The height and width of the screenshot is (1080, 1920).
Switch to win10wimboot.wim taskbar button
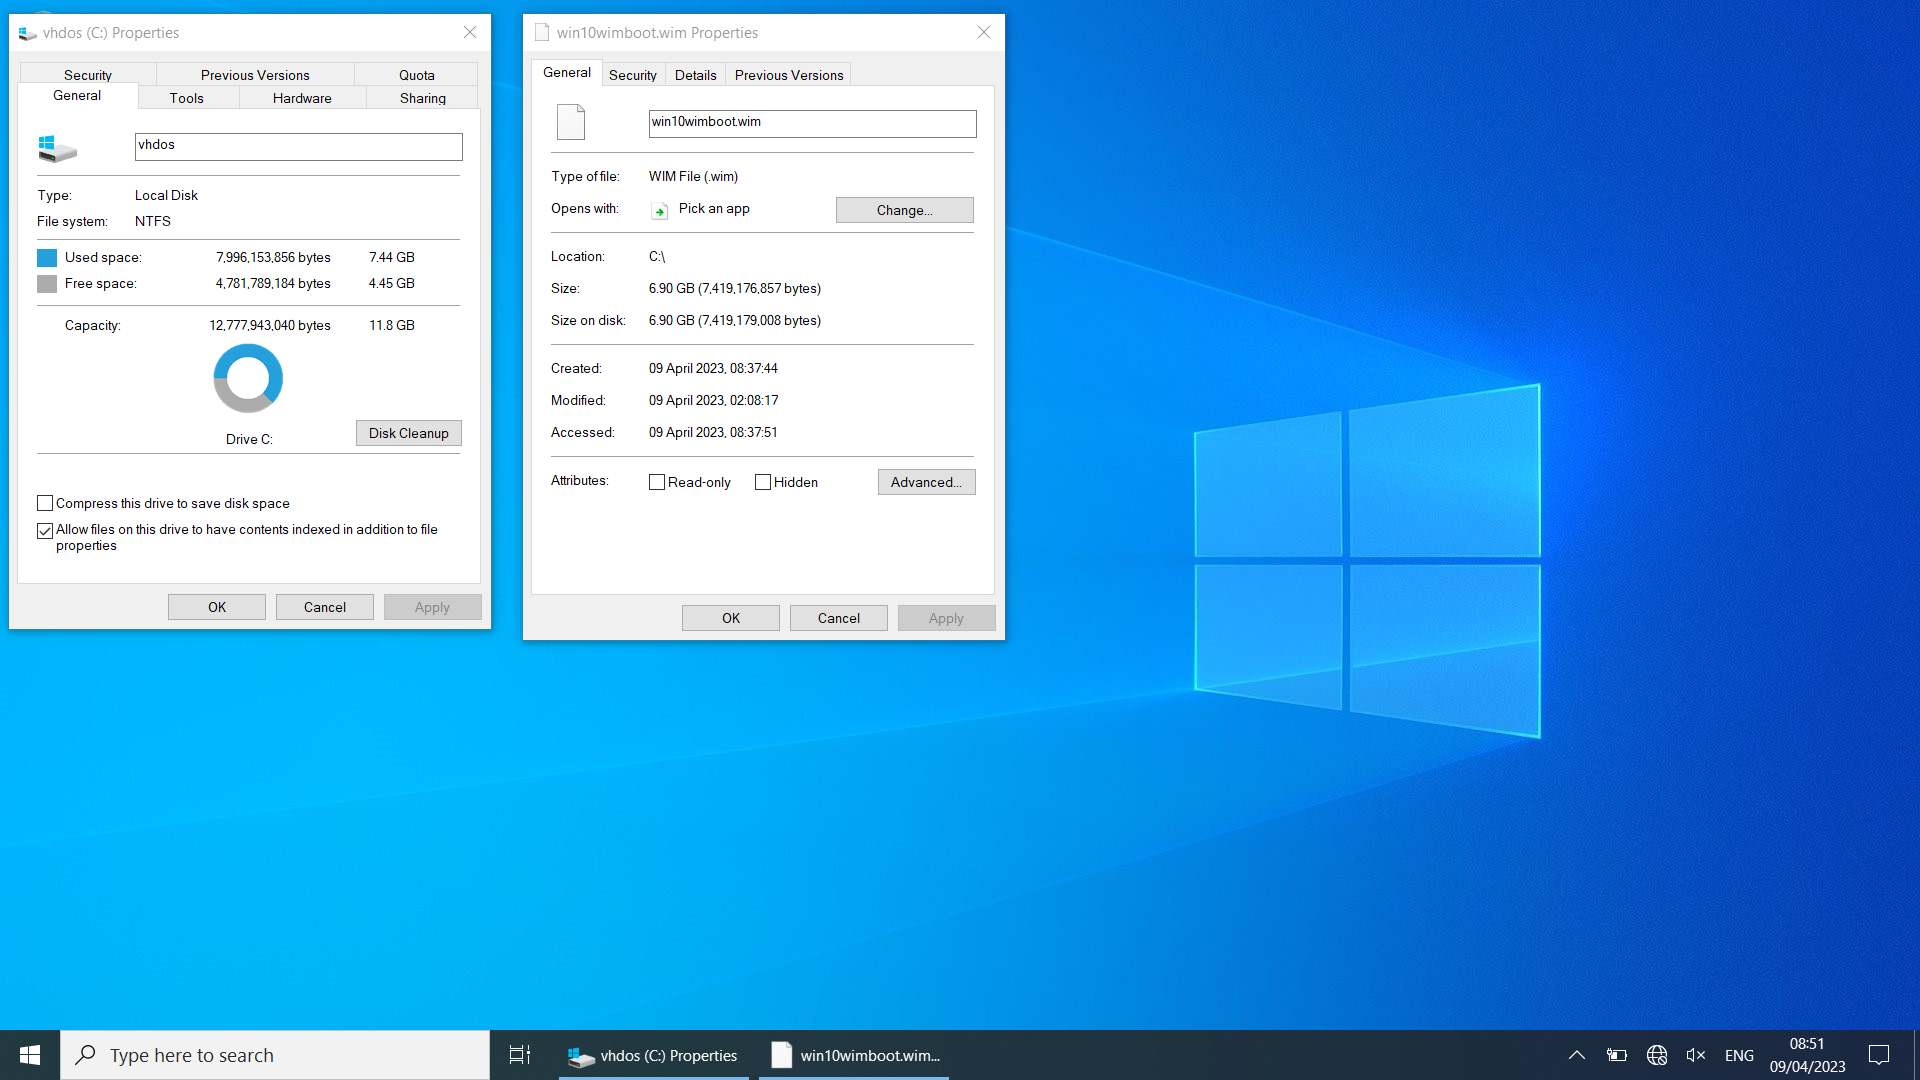click(x=854, y=1055)
